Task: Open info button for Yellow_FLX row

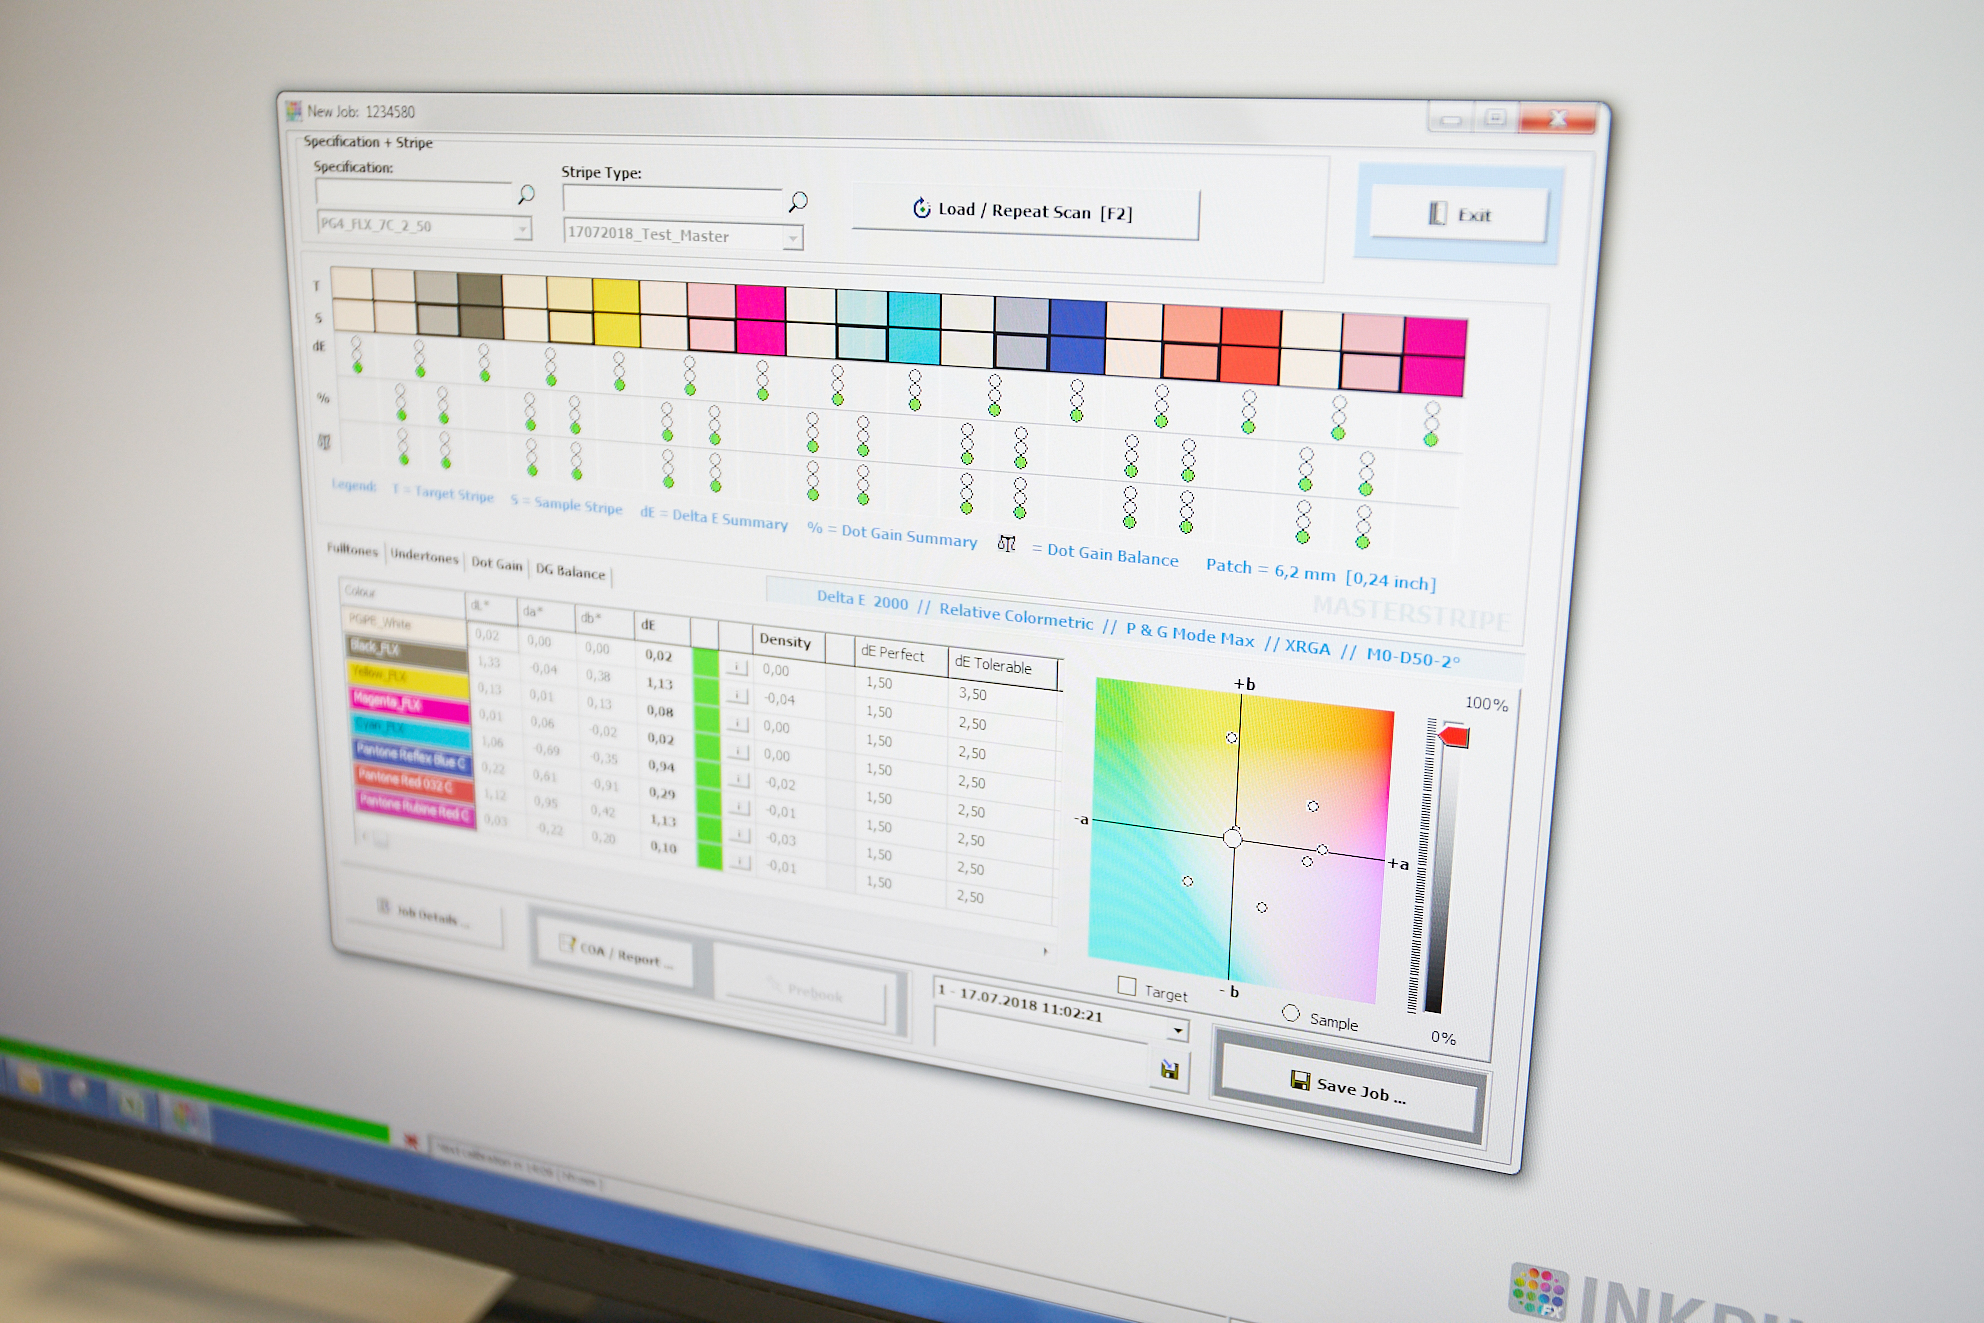Action: (738, 724)
